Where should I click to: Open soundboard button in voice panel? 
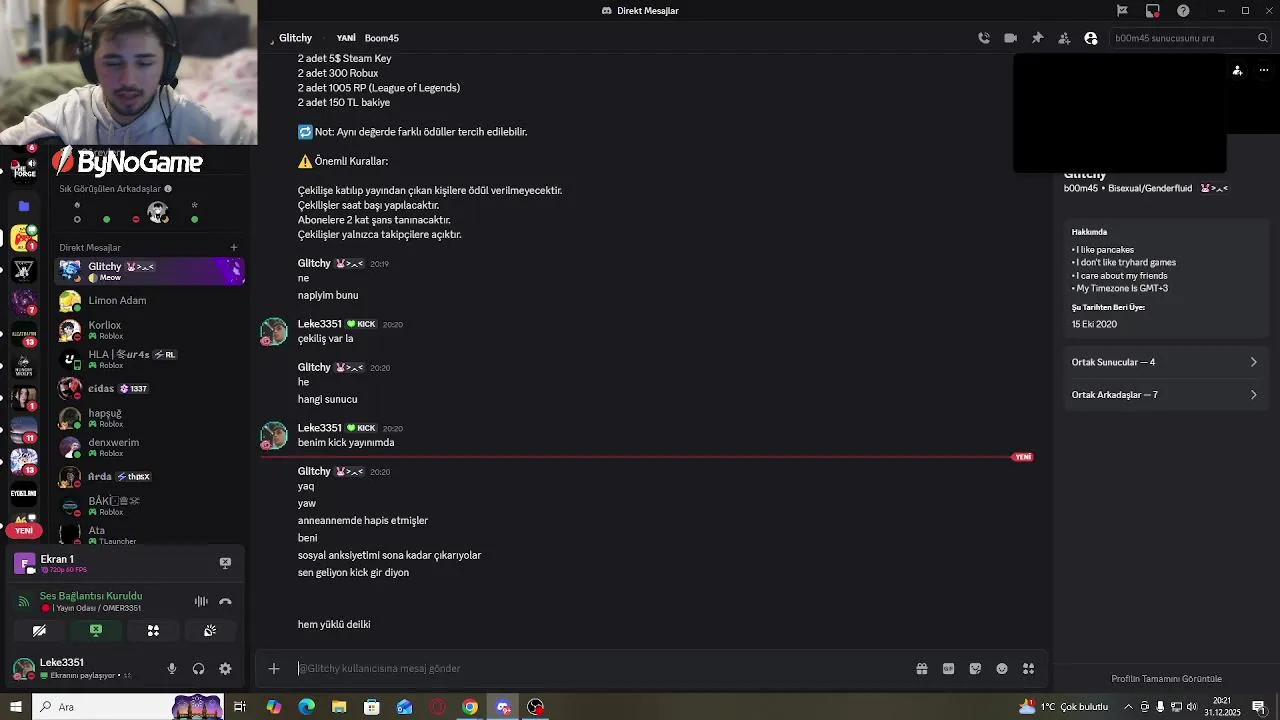click(x=210, y=630)
